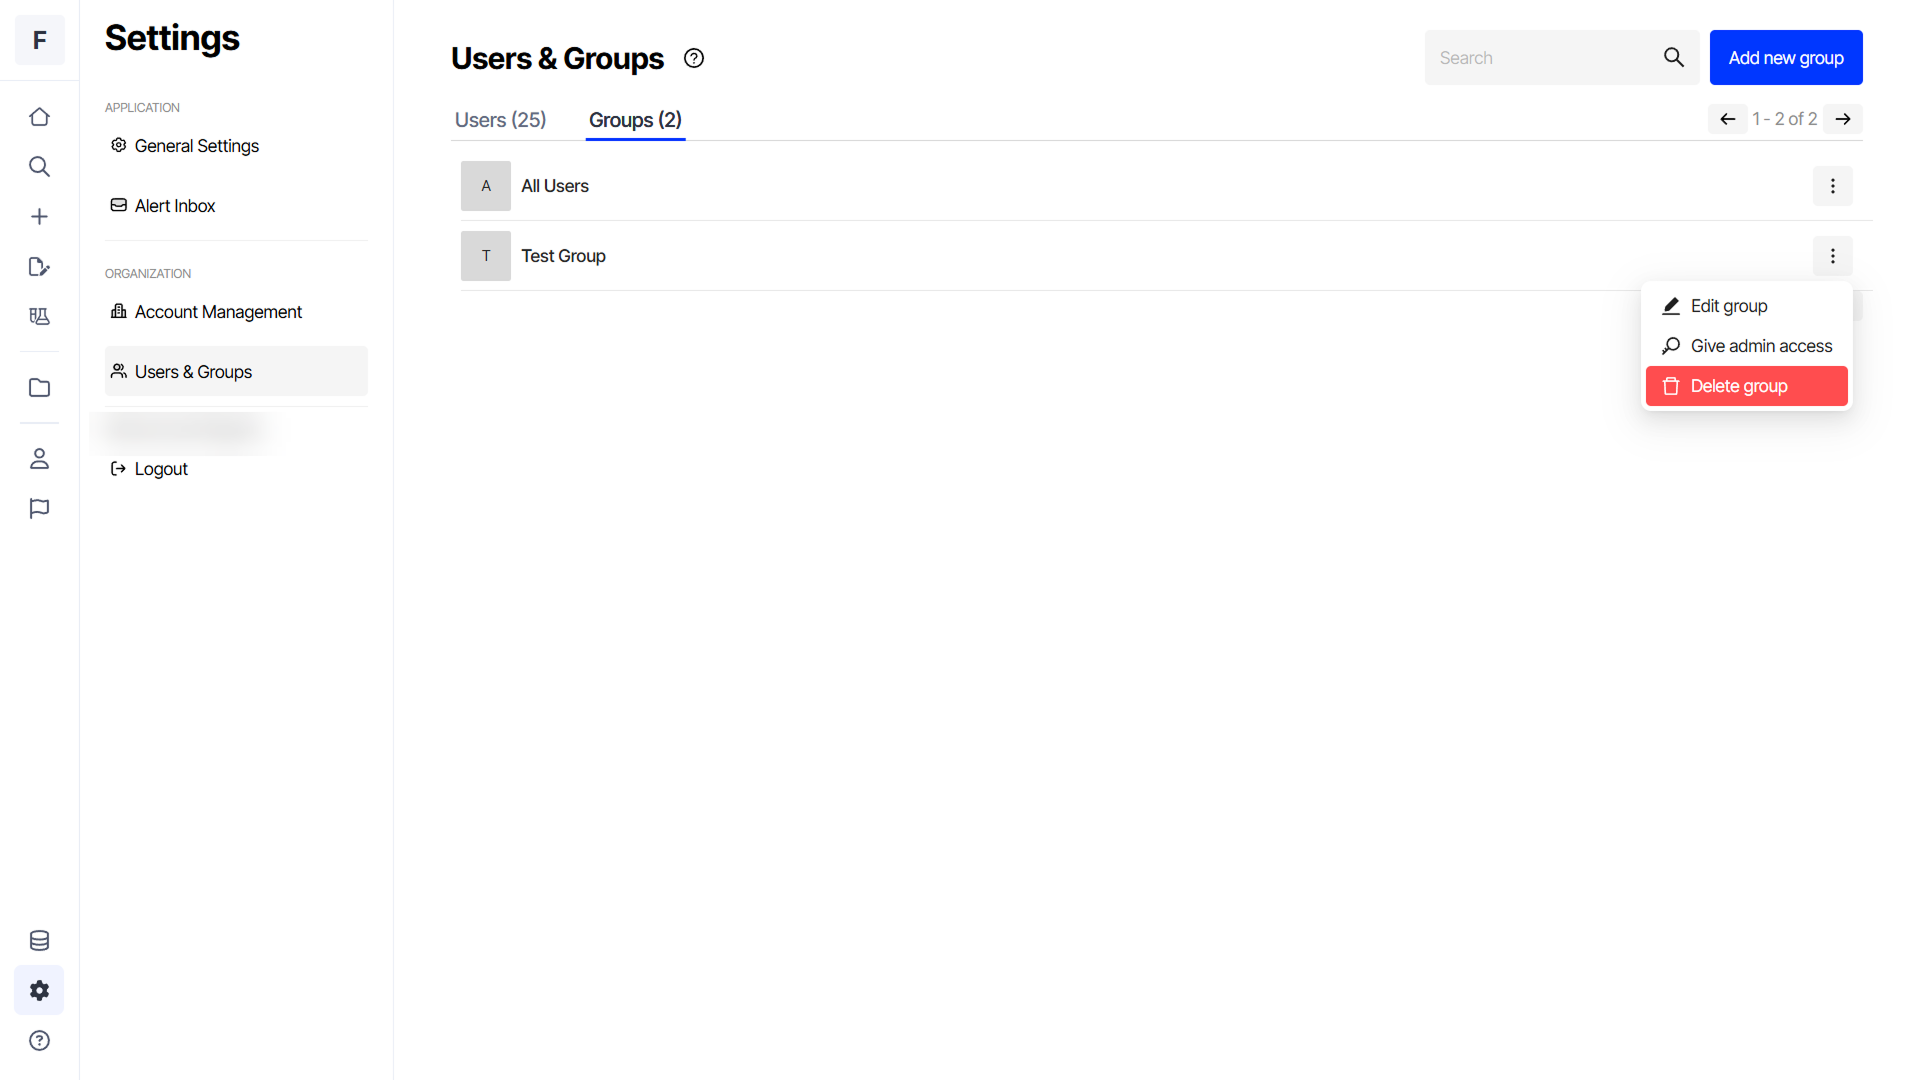The image size is (1920, 1080).
Task: Choose Edit group from menu
Action: pos(1747,306)
